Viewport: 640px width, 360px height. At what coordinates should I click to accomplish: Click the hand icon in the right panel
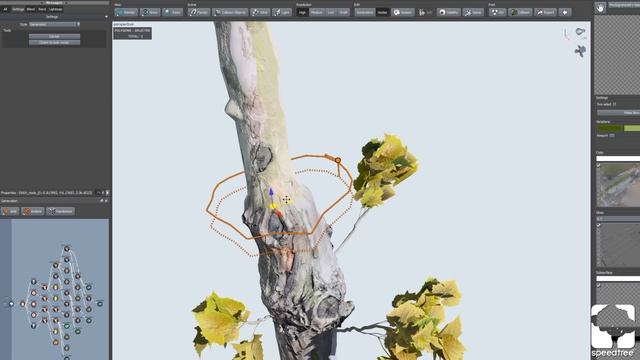600,7
